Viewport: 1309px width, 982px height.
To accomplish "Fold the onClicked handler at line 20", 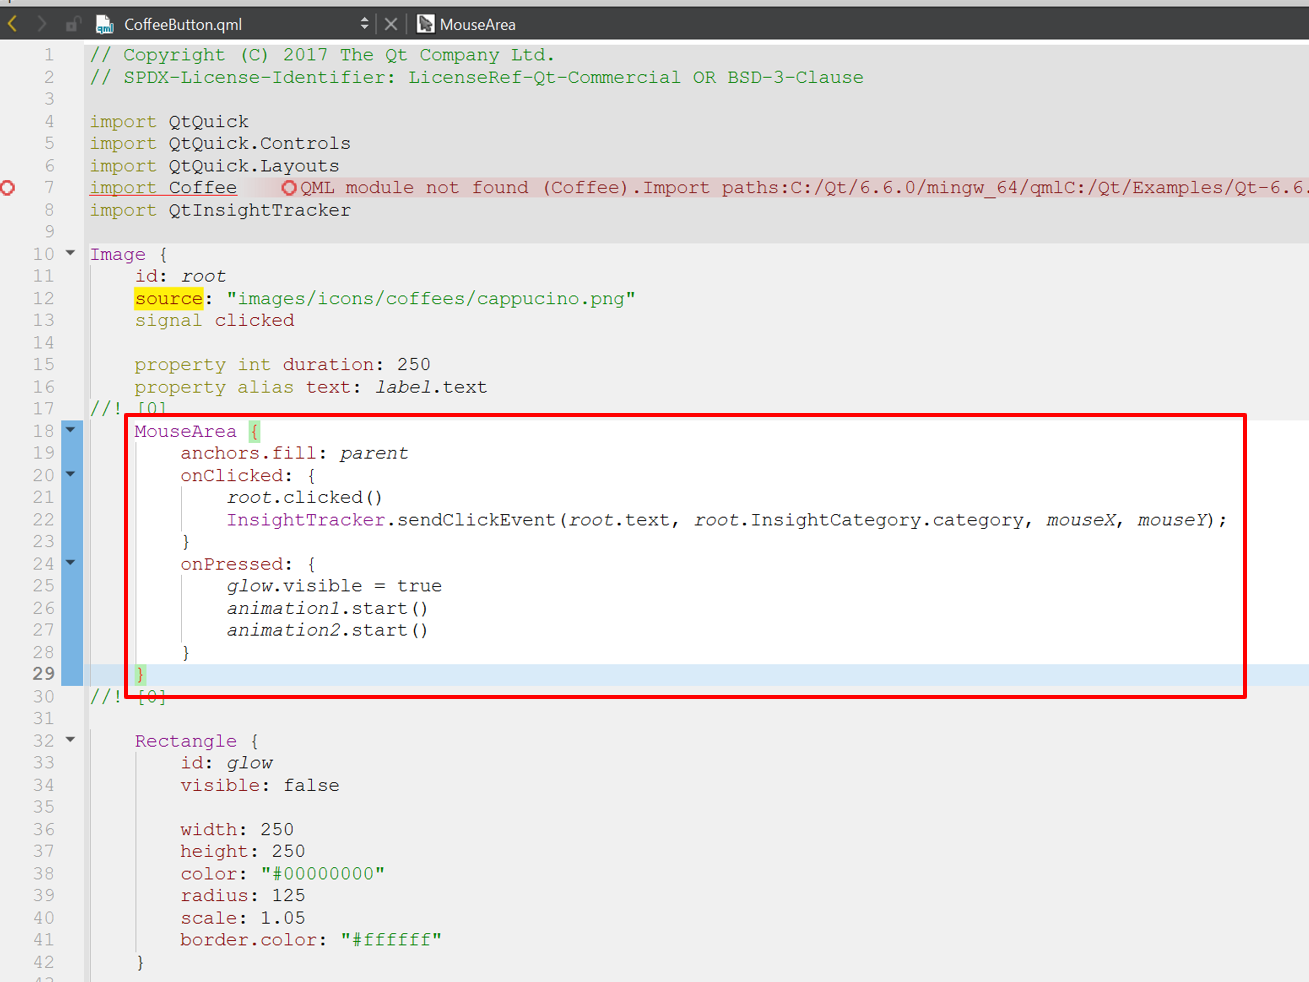I will coord(71,474).
